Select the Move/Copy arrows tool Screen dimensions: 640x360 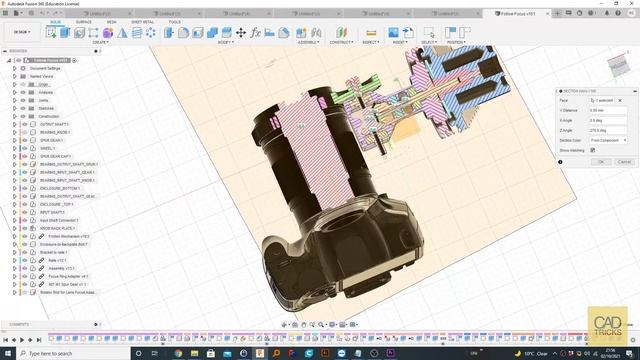click(x=241, y=32)
